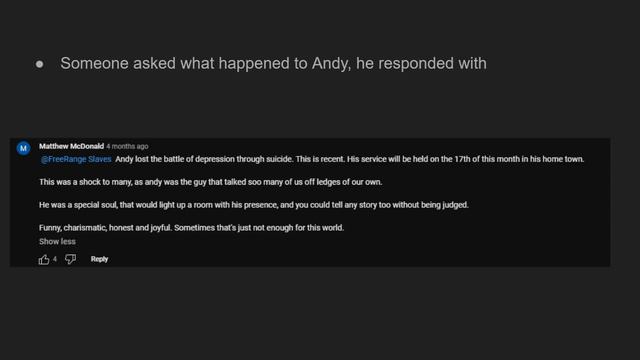
Task: Dislike the comment with thumbs down icon
Action: pyautogui.click(x=70, y=259)
